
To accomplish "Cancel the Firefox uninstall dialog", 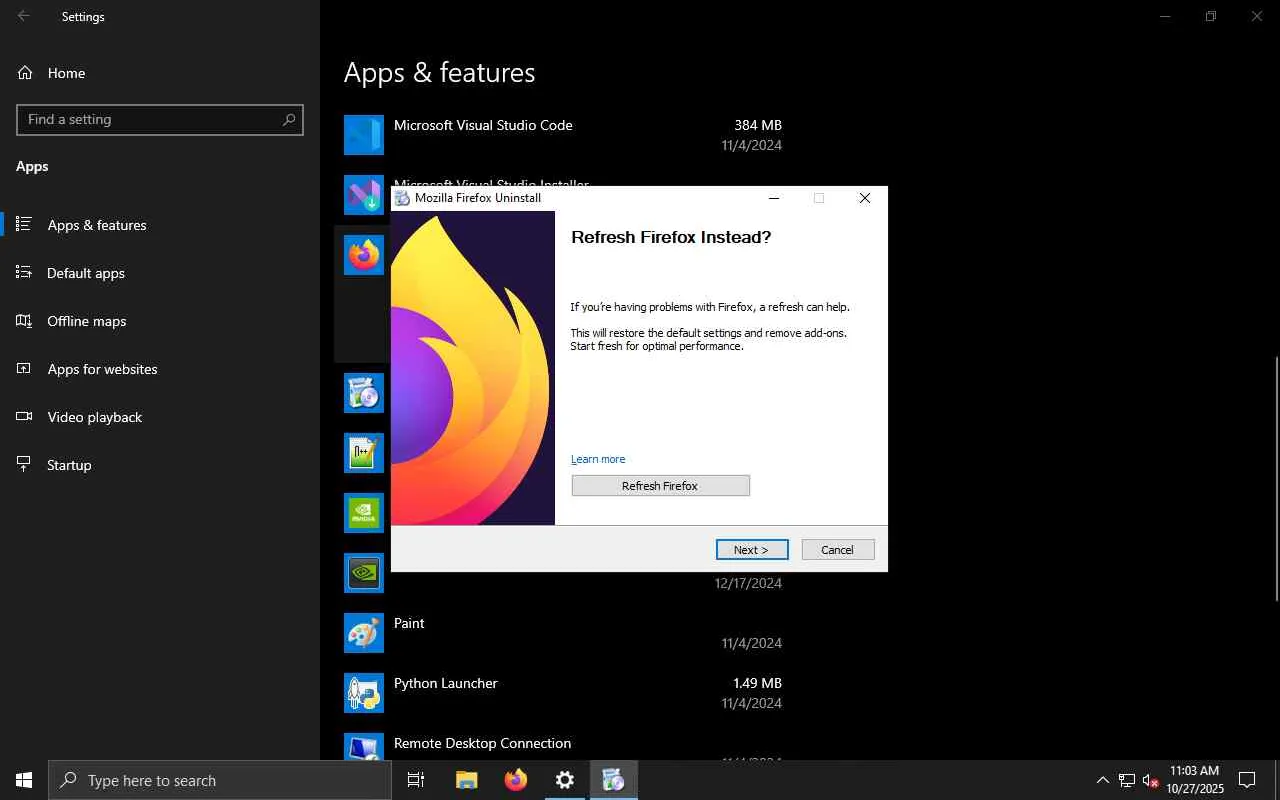I will click(x=838, y=550).
